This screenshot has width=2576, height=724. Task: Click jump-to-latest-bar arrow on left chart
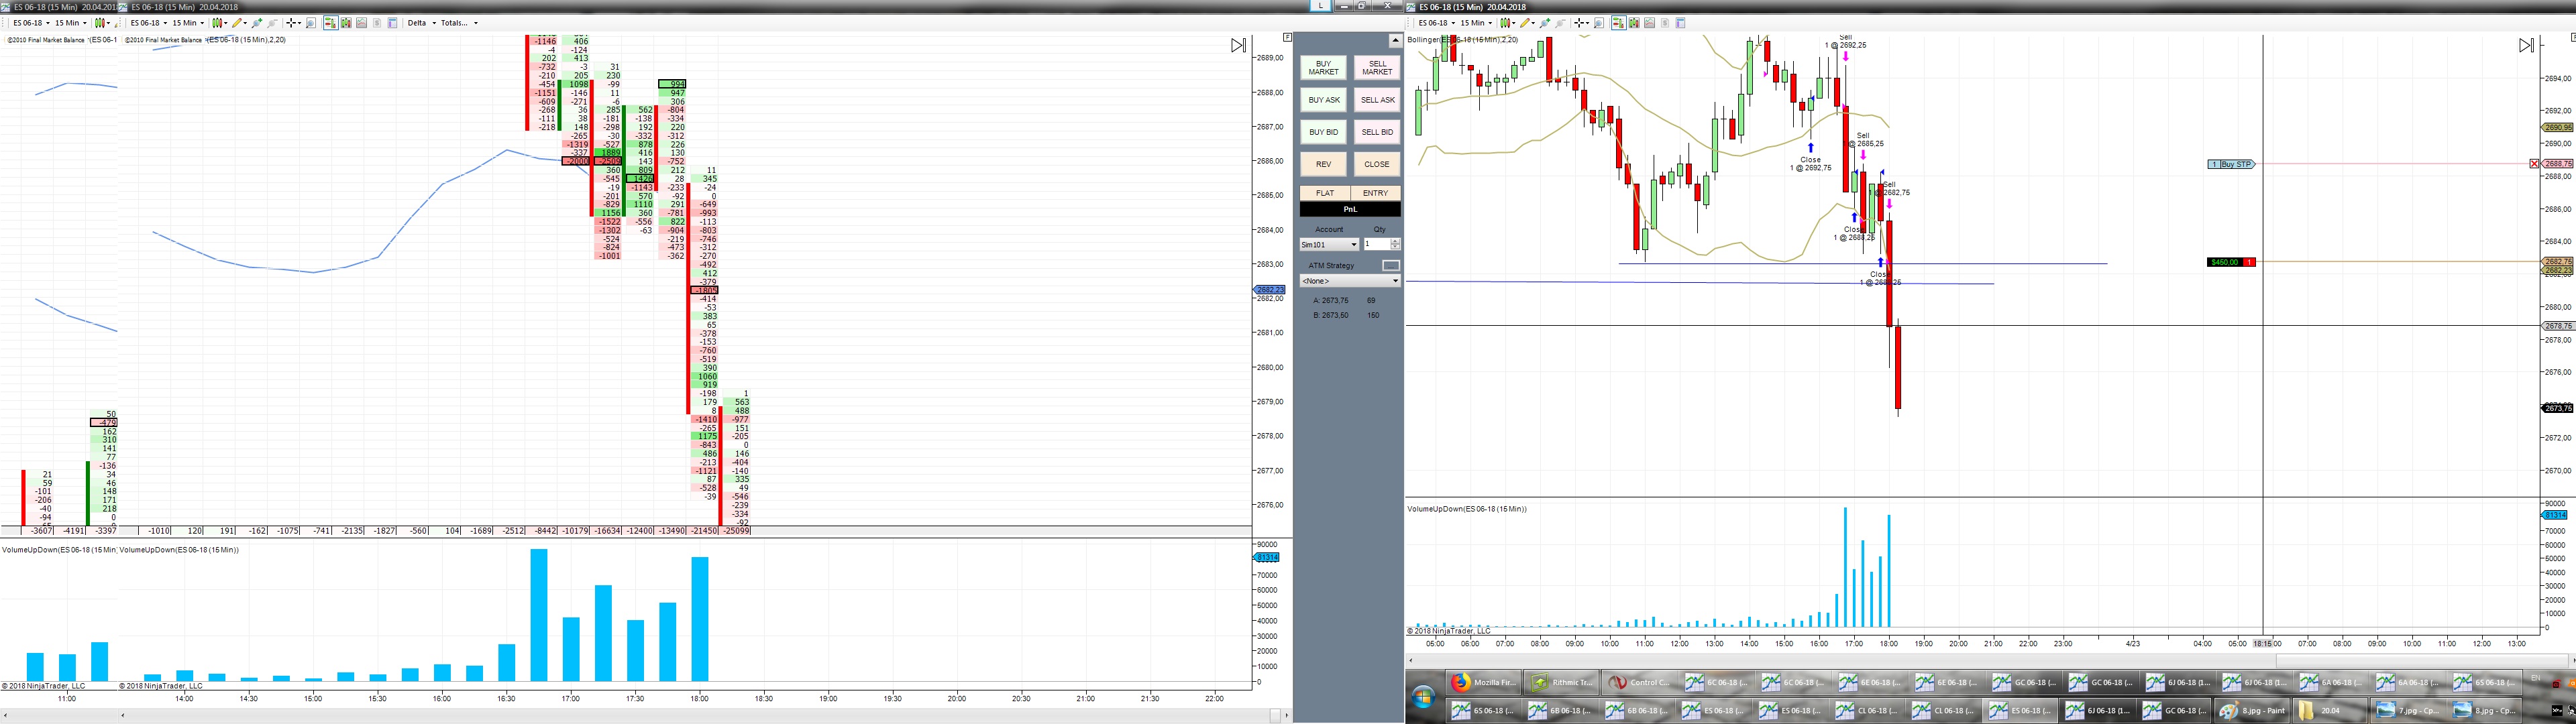[x=1238, y=45]
